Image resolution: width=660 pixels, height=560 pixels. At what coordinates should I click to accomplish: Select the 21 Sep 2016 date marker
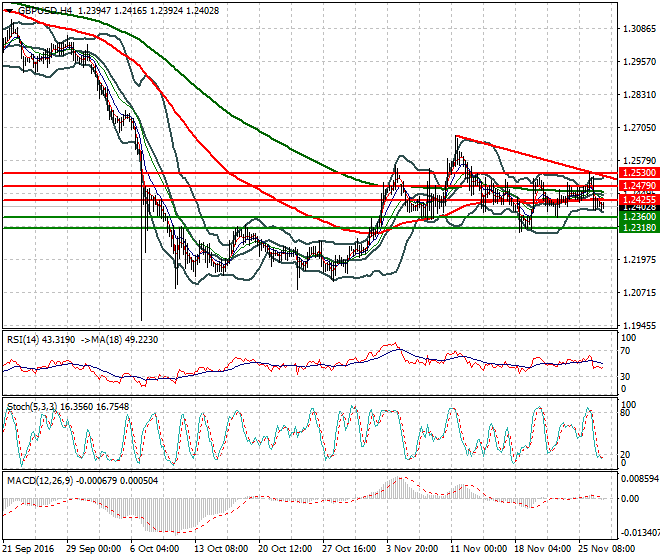coord(29,549)
